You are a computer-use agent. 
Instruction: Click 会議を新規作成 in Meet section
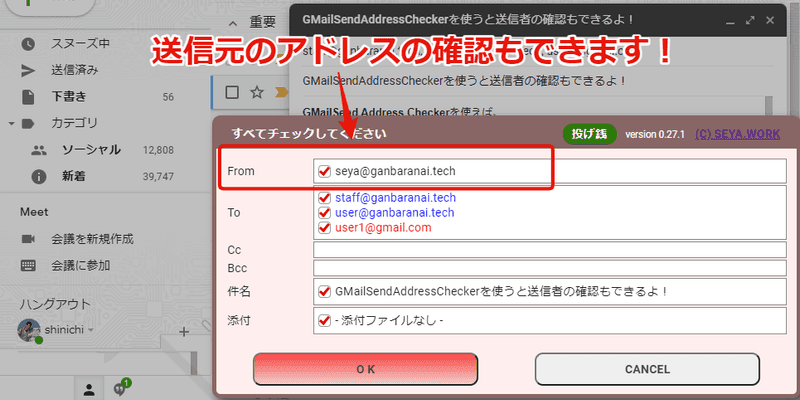(92, 239)
